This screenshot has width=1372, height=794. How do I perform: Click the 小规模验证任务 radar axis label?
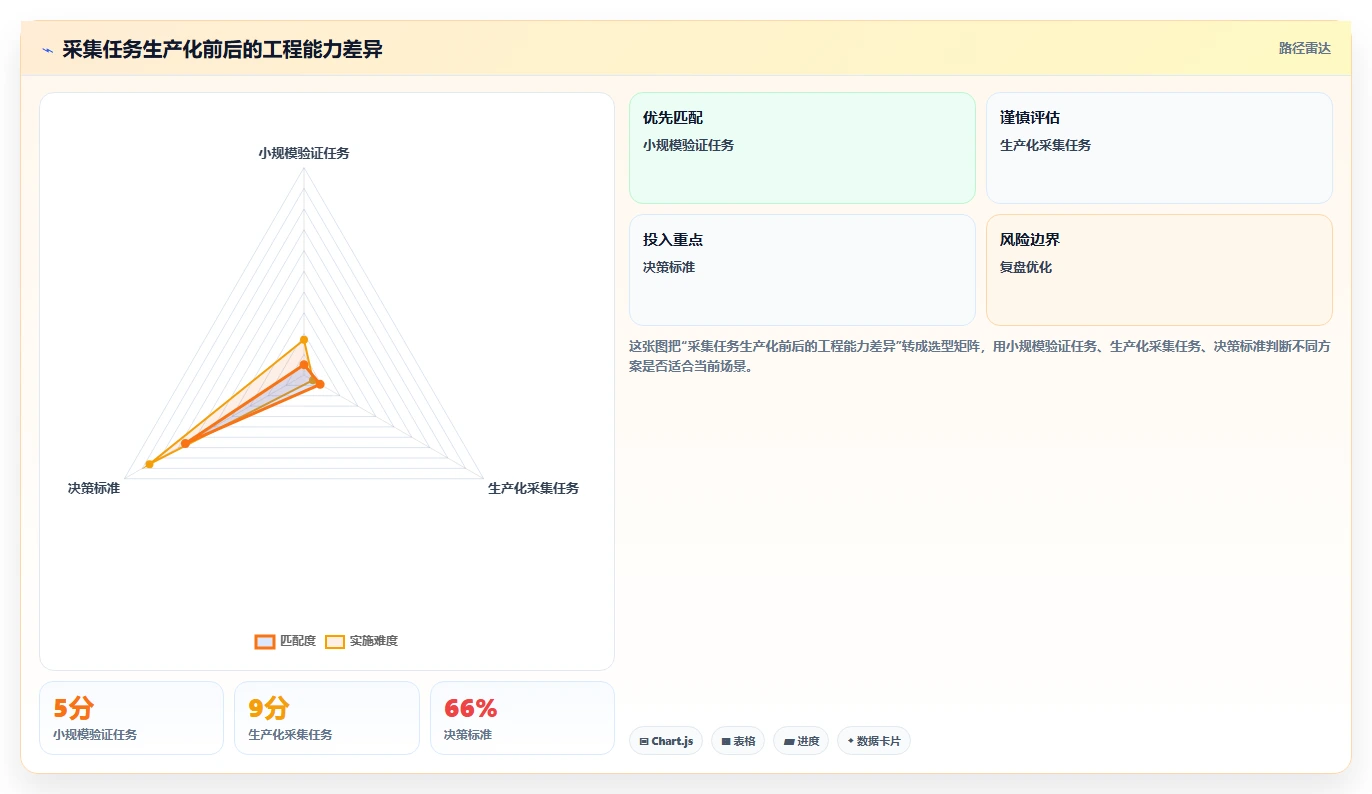(304, 153)
